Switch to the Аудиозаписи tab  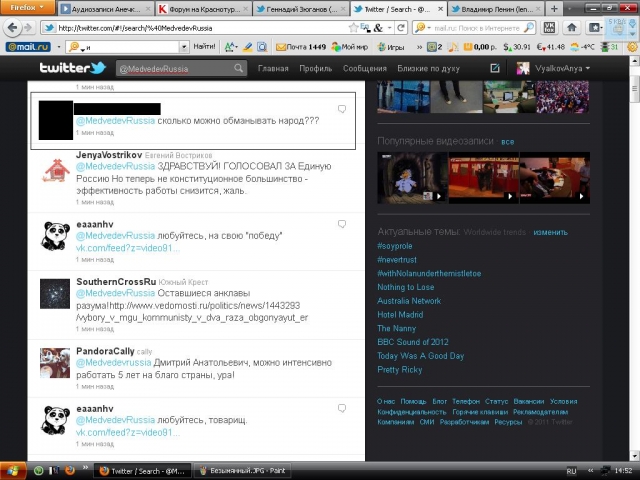(106, 9)
